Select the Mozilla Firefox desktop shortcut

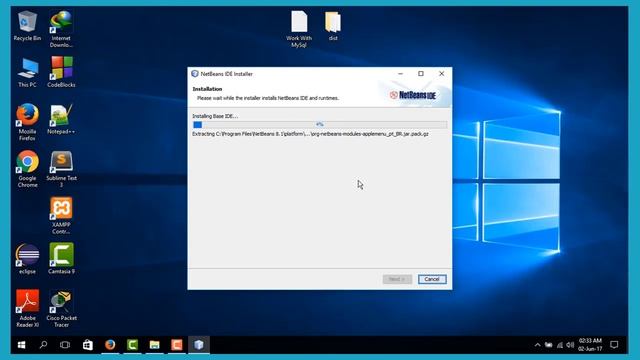(27, 122)
